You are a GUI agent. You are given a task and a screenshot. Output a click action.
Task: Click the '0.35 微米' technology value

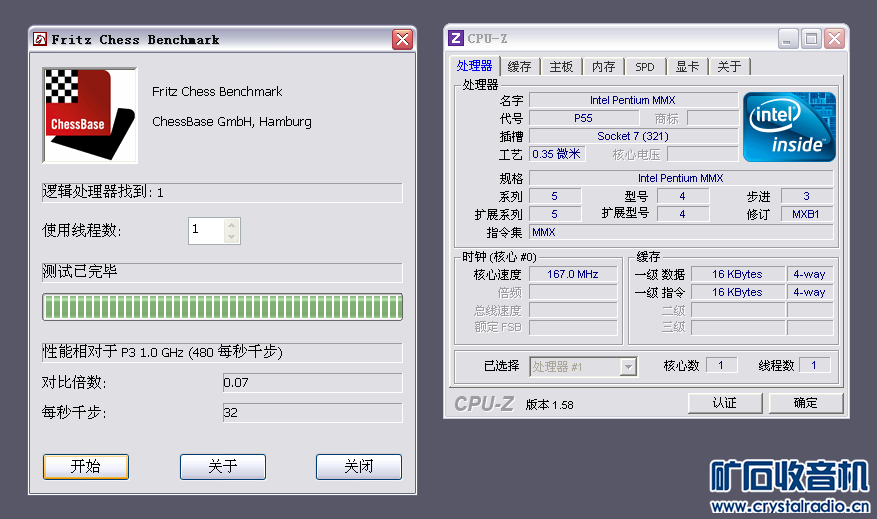[x=557, y=154]
